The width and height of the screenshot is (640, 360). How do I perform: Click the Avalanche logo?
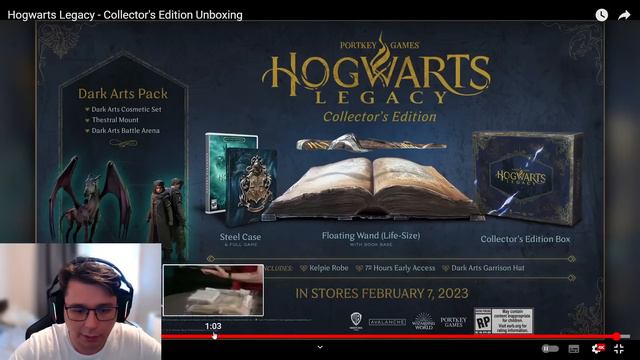[387, 322]
